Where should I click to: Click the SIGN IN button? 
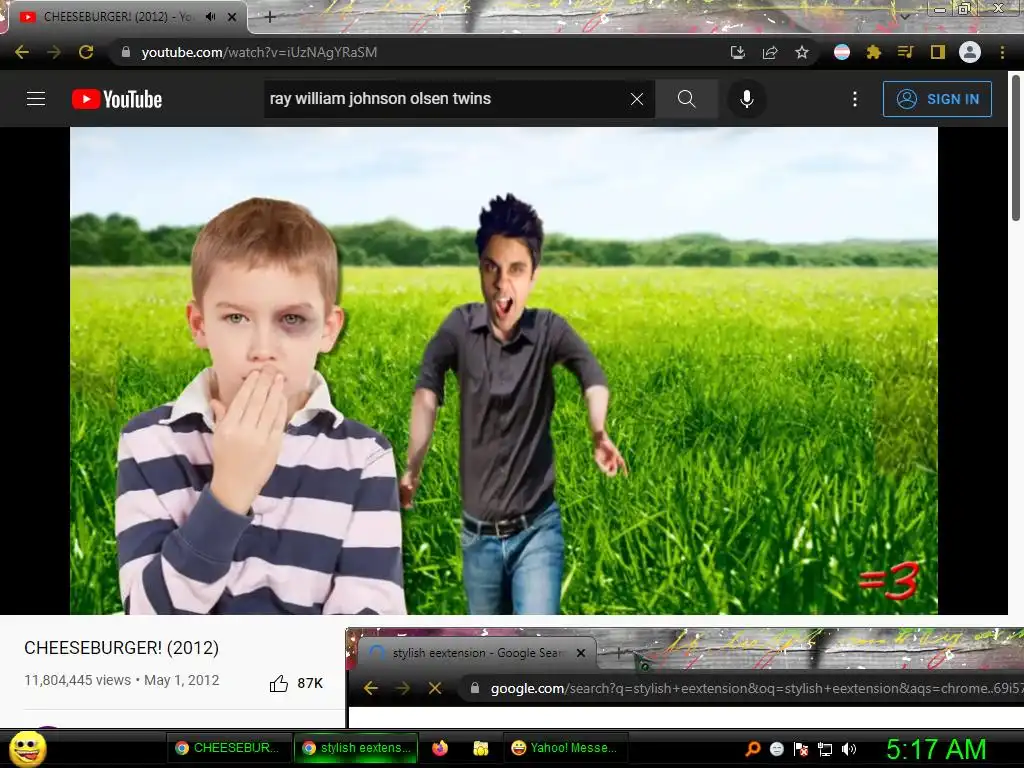(x=937, y=99)
